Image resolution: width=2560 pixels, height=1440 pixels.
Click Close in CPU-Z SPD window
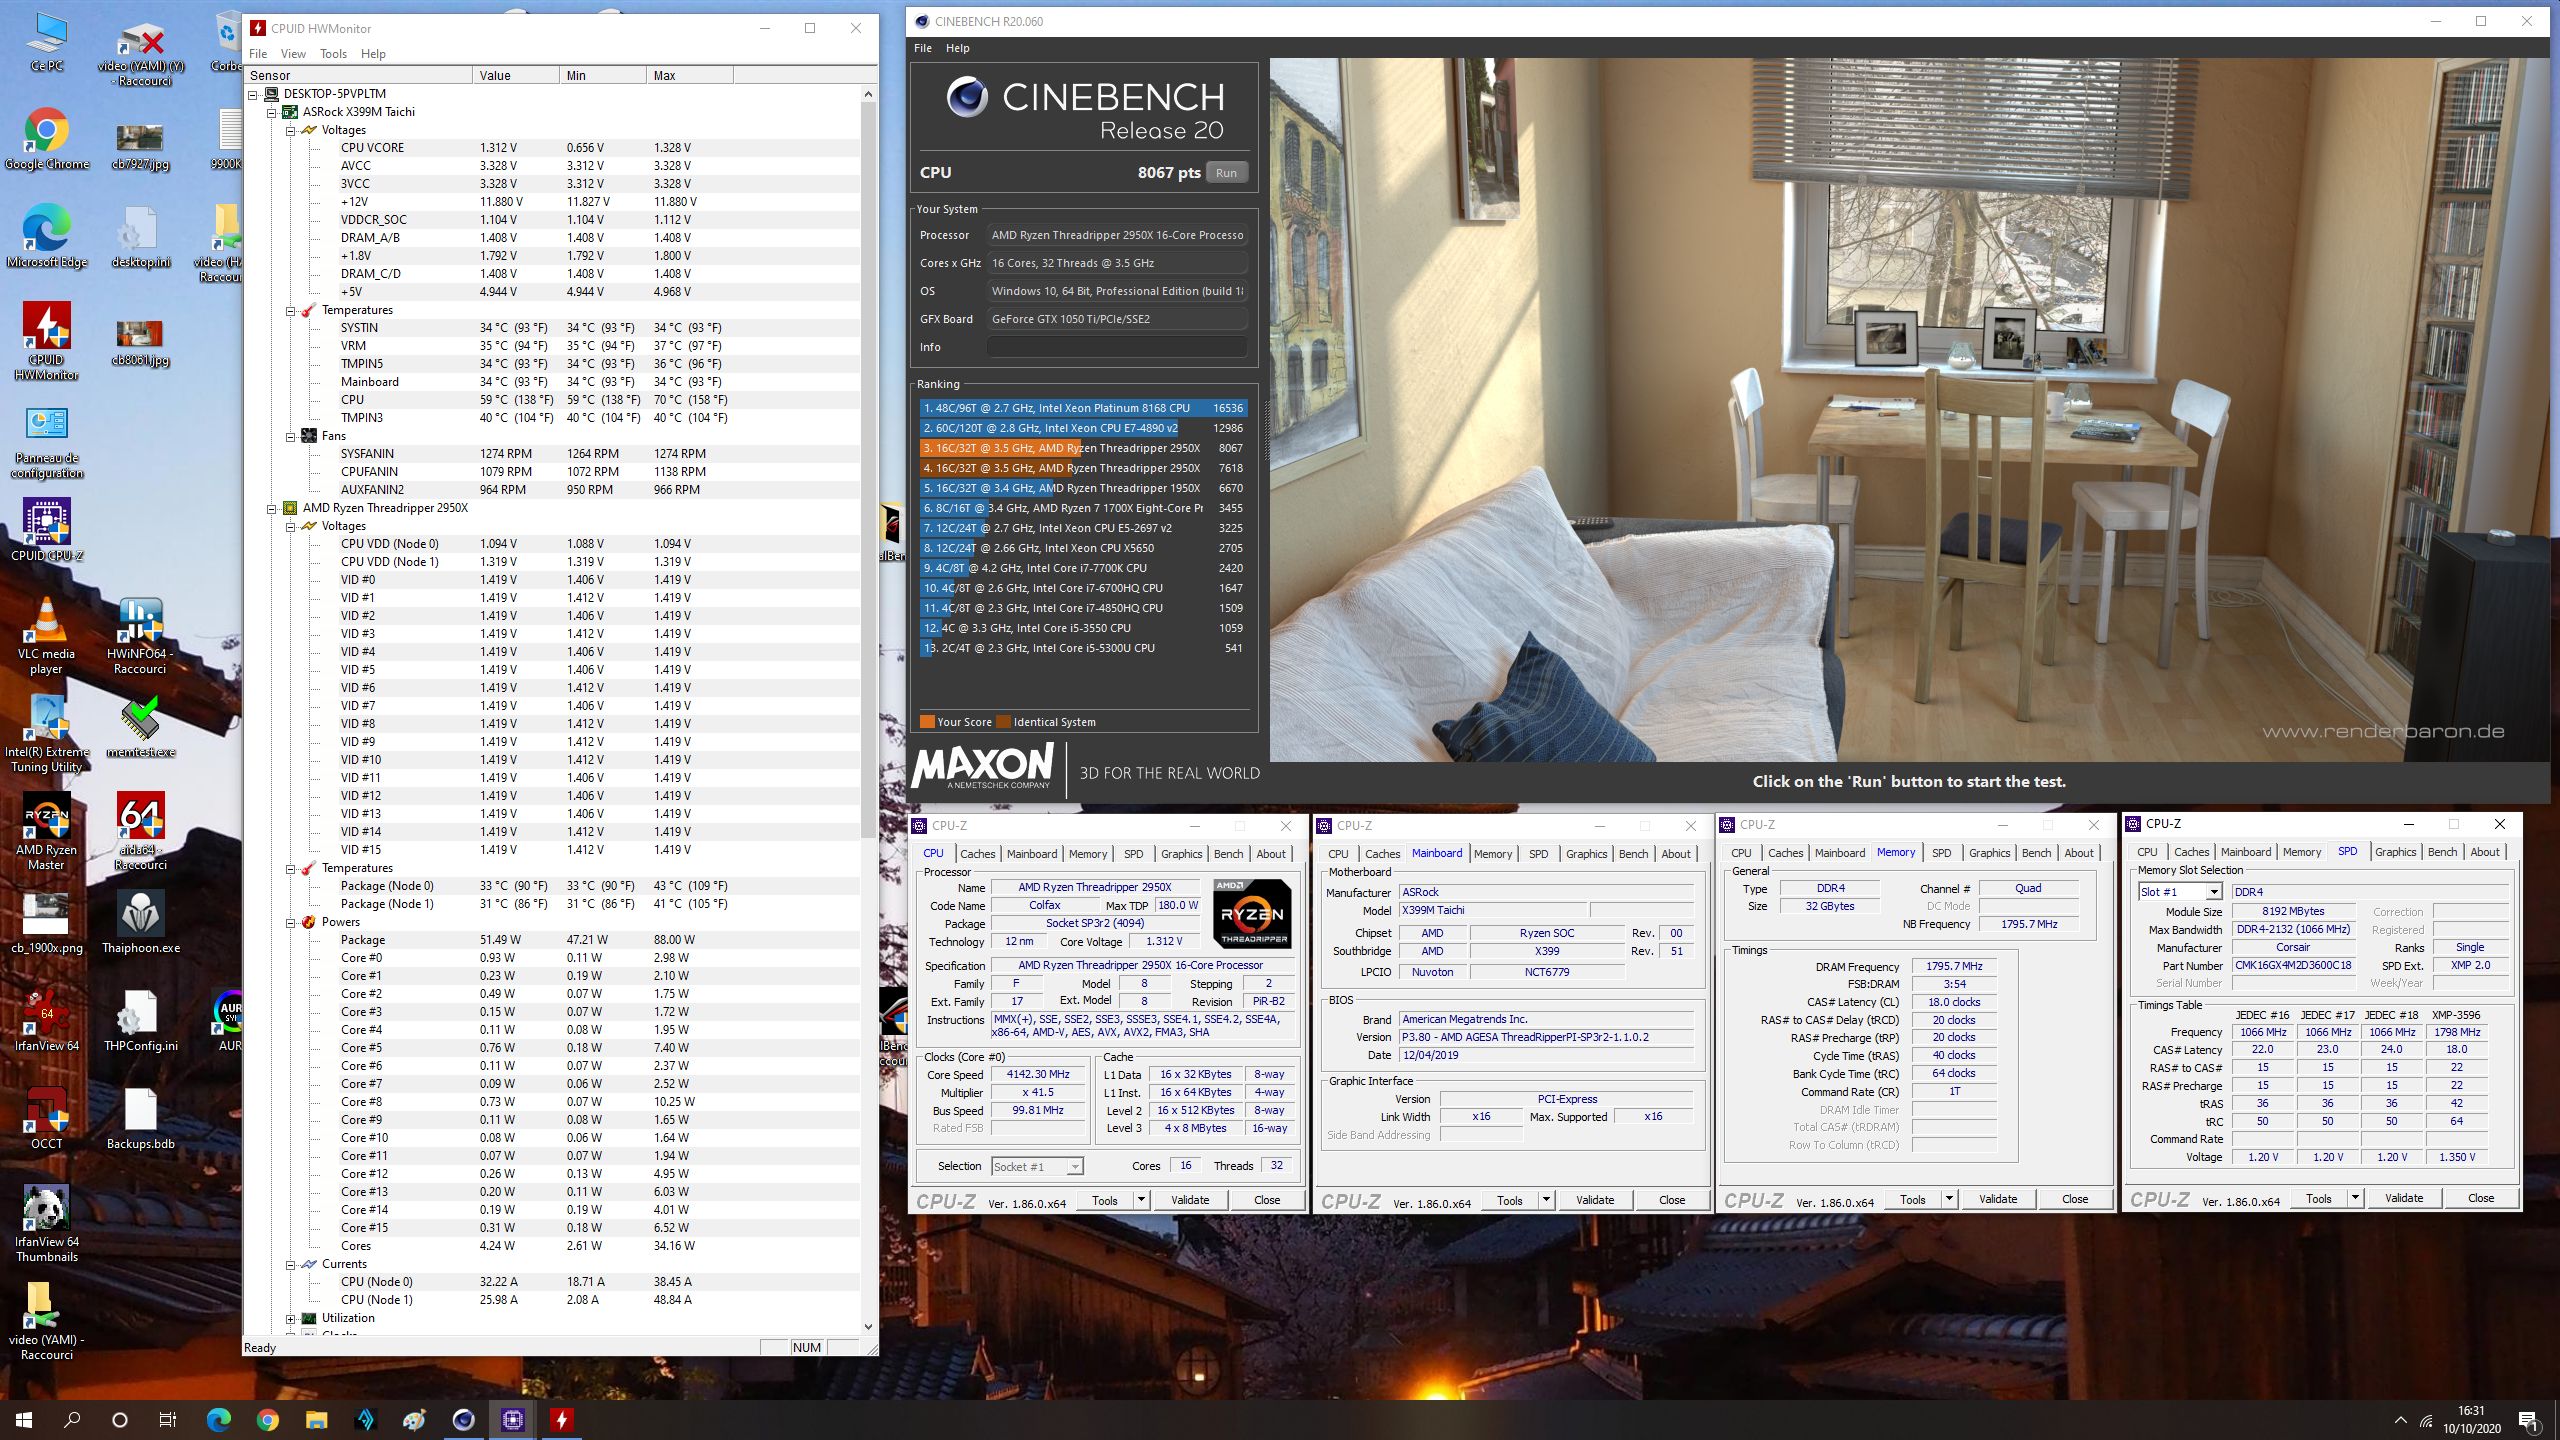point(2480,1197)
